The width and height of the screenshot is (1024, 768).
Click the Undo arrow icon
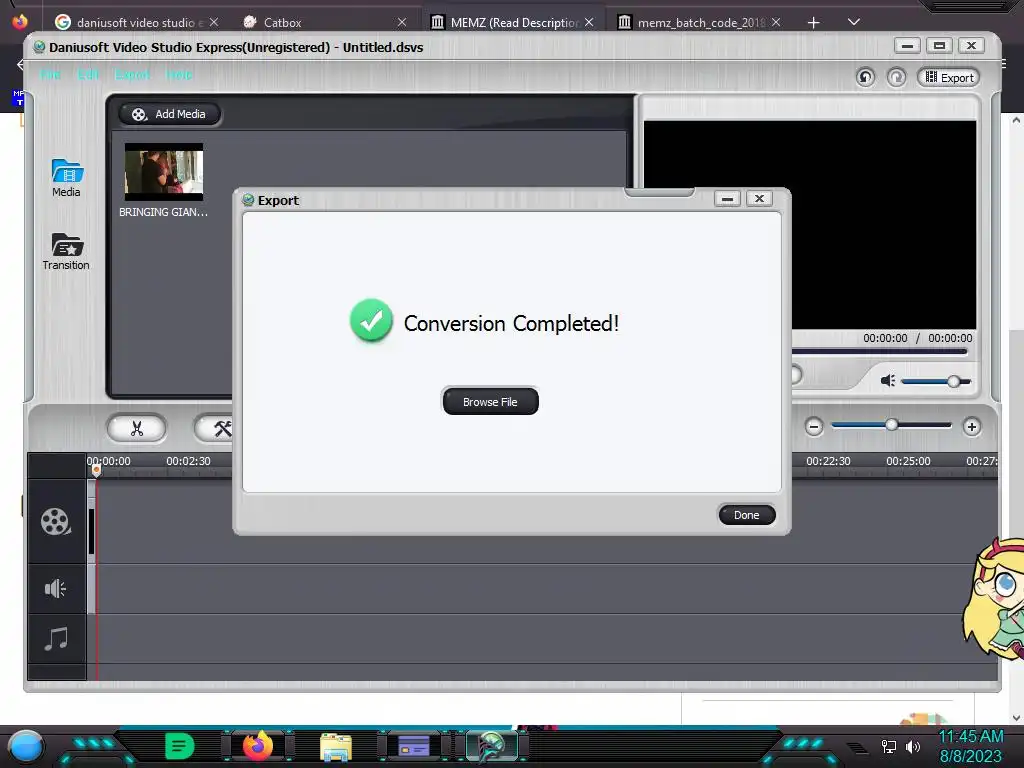(x=865, y=78)
